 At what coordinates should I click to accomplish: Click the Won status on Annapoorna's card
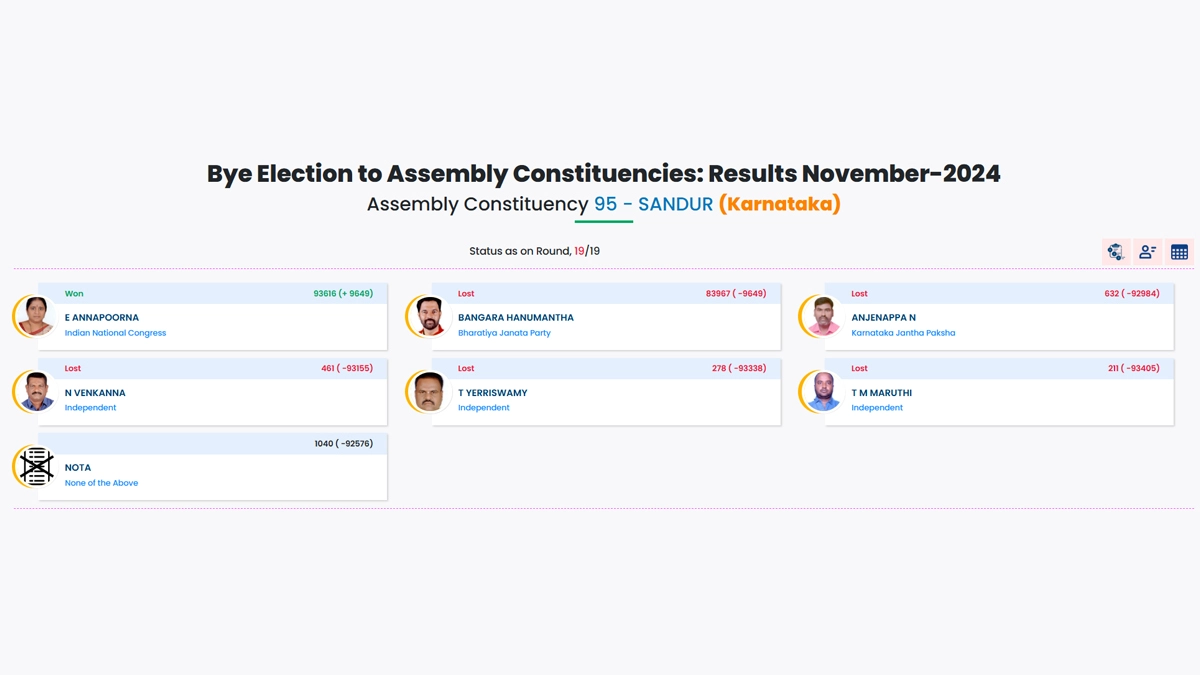pyautogui.click(x=74, y=294)
